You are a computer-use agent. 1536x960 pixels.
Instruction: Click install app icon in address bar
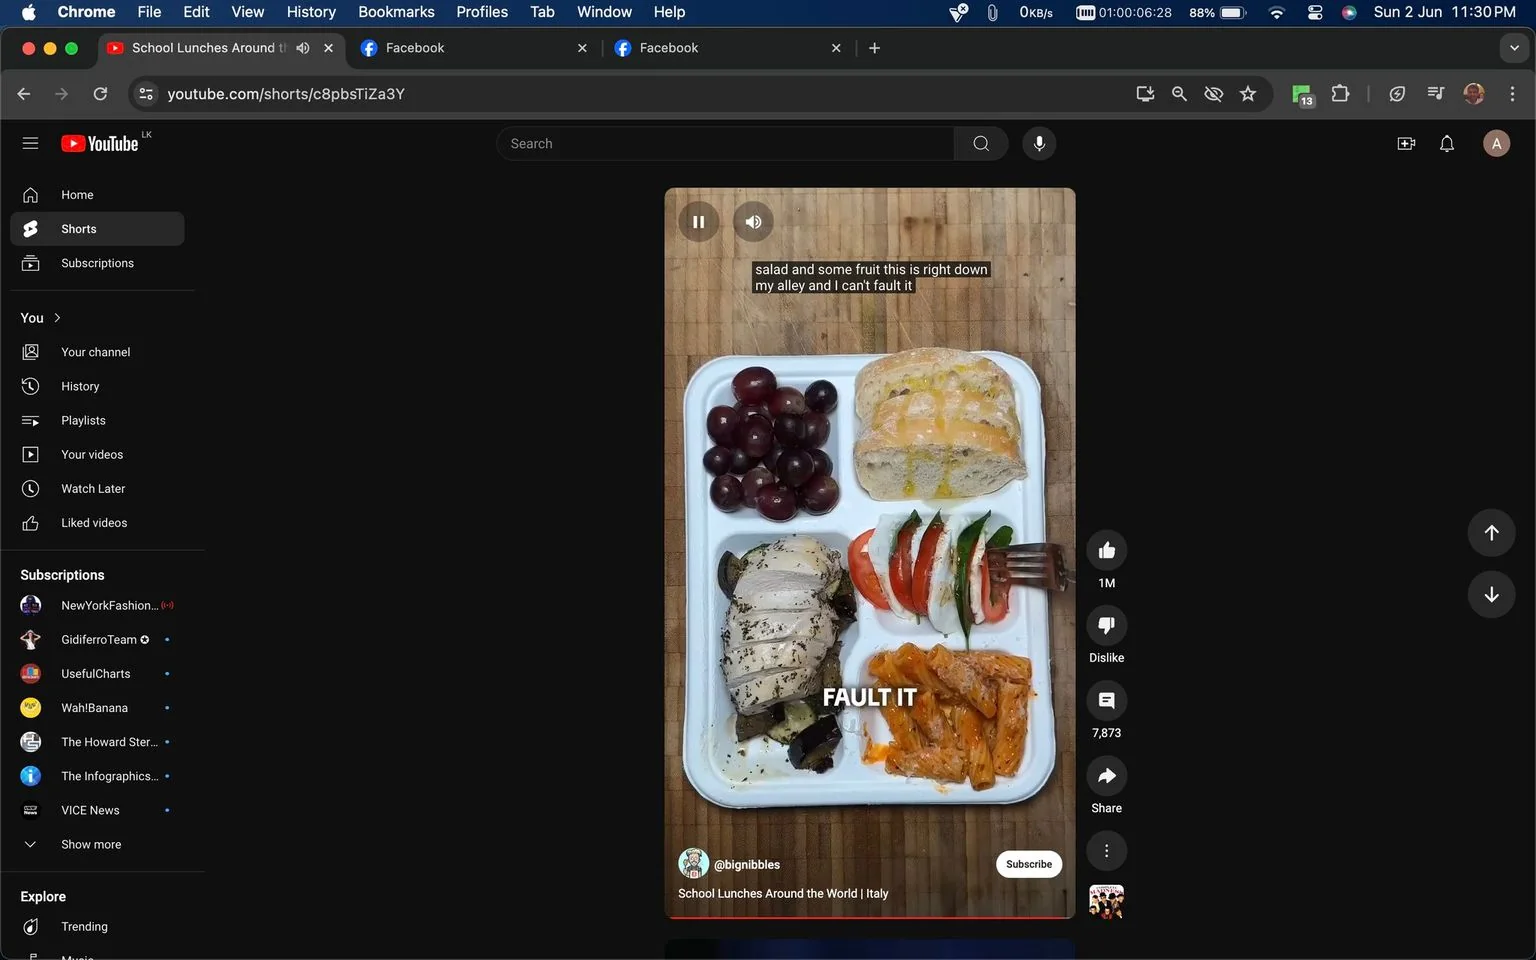click(1145, 93)
